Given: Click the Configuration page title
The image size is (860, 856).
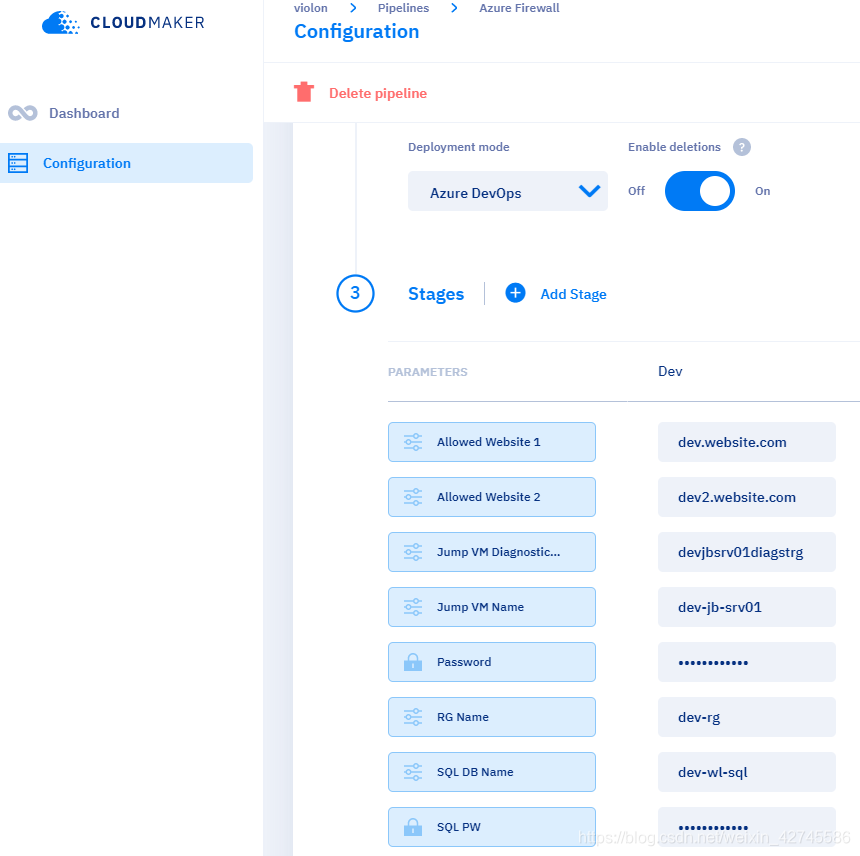Looking at the screenshot, I should [x=357, y=31].
